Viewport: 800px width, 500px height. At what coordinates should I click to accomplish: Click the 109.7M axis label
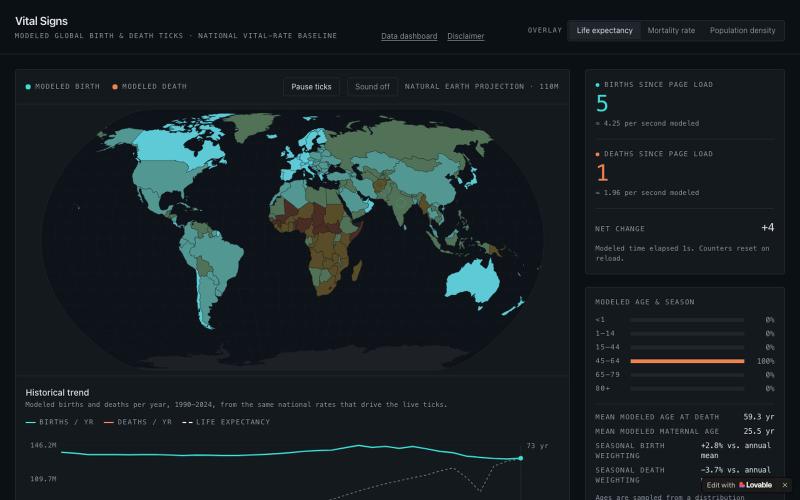43,479
